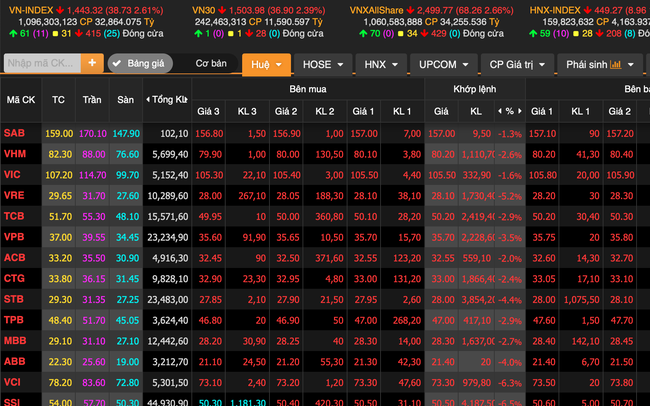Click TCB total volume 15,571,60
The height and width of the screenshot is (406, 650).
(x=167, y=216)
